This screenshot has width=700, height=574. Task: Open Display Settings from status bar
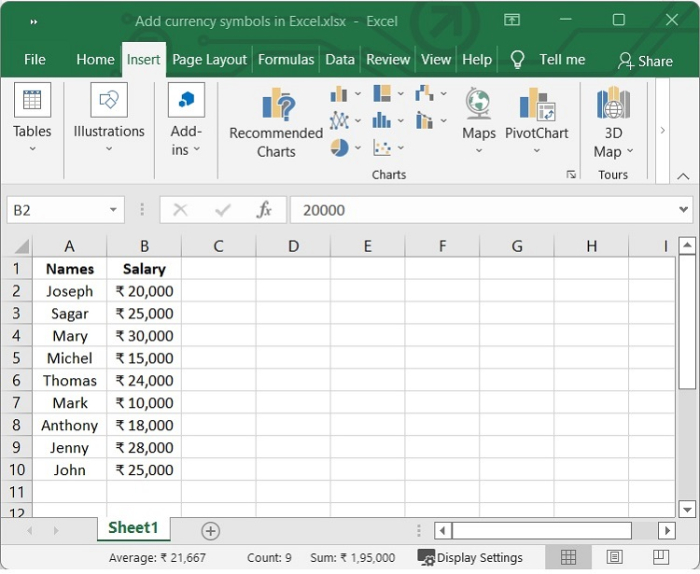470,558
